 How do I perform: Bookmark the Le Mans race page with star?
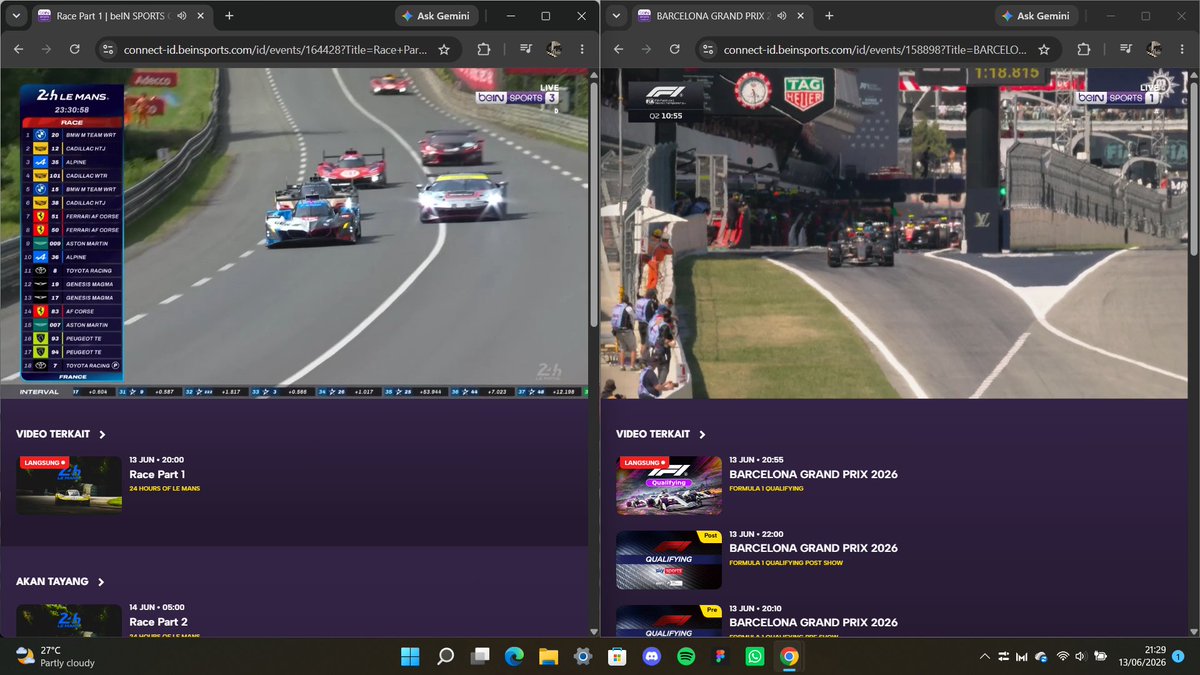444,49
